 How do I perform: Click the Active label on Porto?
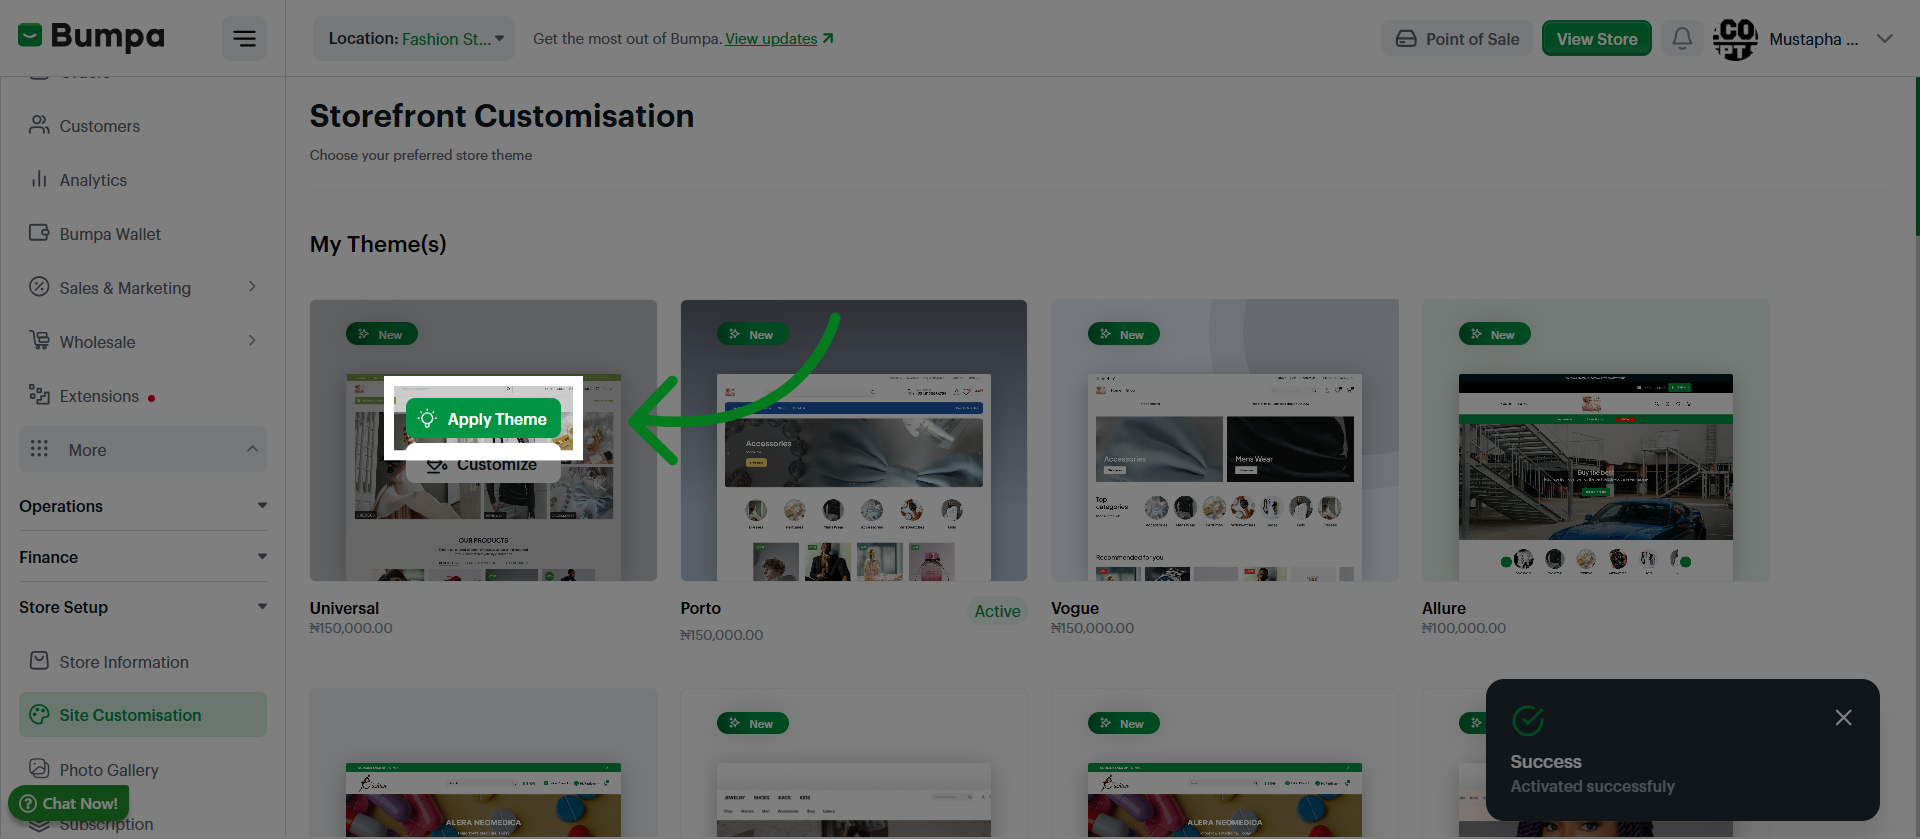997,611
